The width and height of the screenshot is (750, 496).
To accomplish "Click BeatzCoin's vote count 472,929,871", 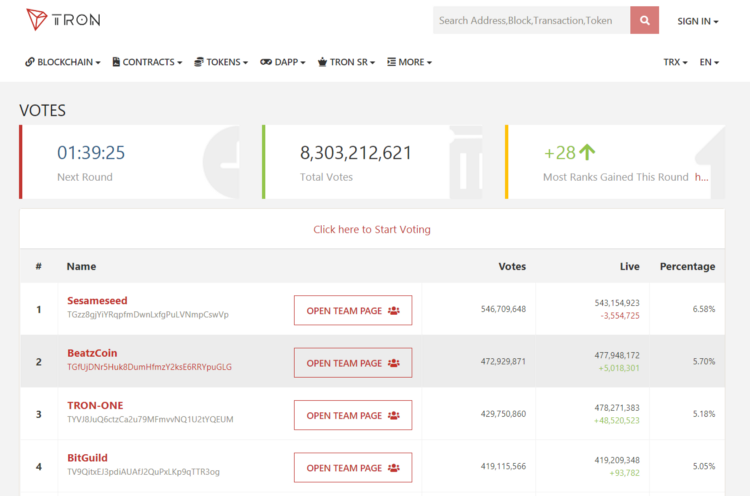I will [503, 361].
